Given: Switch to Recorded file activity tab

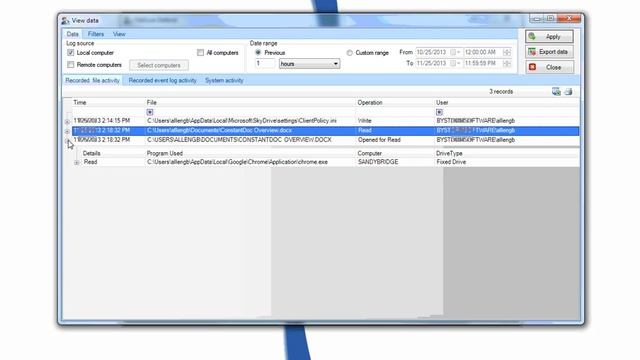Looking at the screenshot, I should pyautogui.click(x=93, y=80).
